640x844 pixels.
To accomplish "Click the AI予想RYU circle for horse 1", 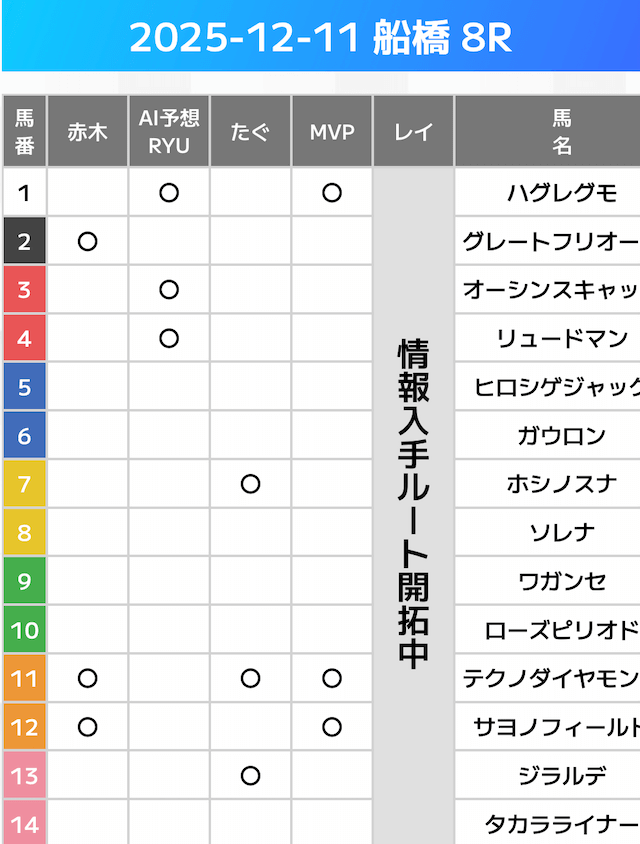I will coord(169,193).
